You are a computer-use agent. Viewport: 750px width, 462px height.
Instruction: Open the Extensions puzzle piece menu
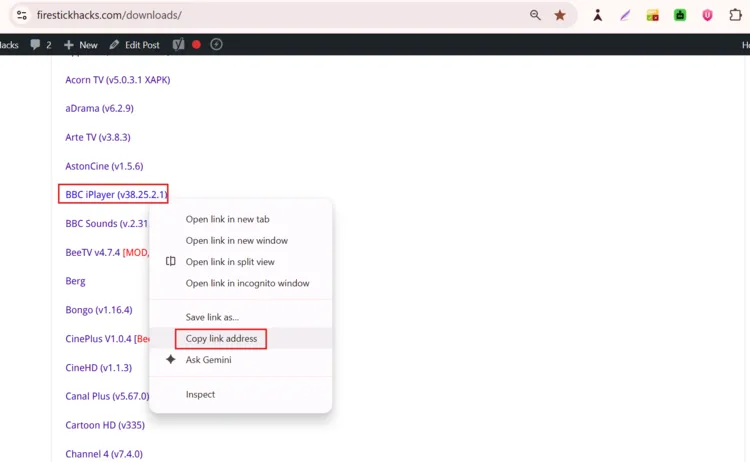pos(735,15)
